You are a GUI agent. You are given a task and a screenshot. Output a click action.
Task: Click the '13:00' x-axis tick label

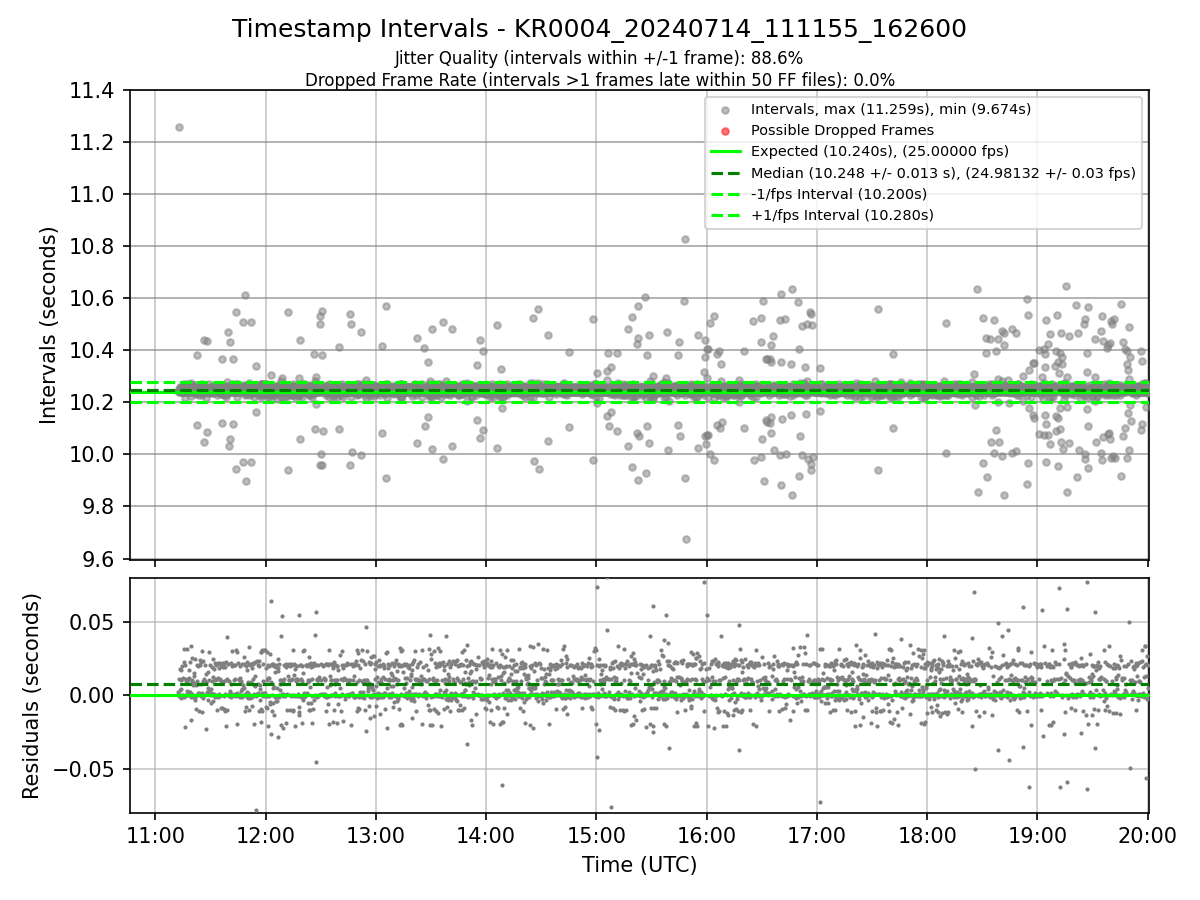[376, 834]
